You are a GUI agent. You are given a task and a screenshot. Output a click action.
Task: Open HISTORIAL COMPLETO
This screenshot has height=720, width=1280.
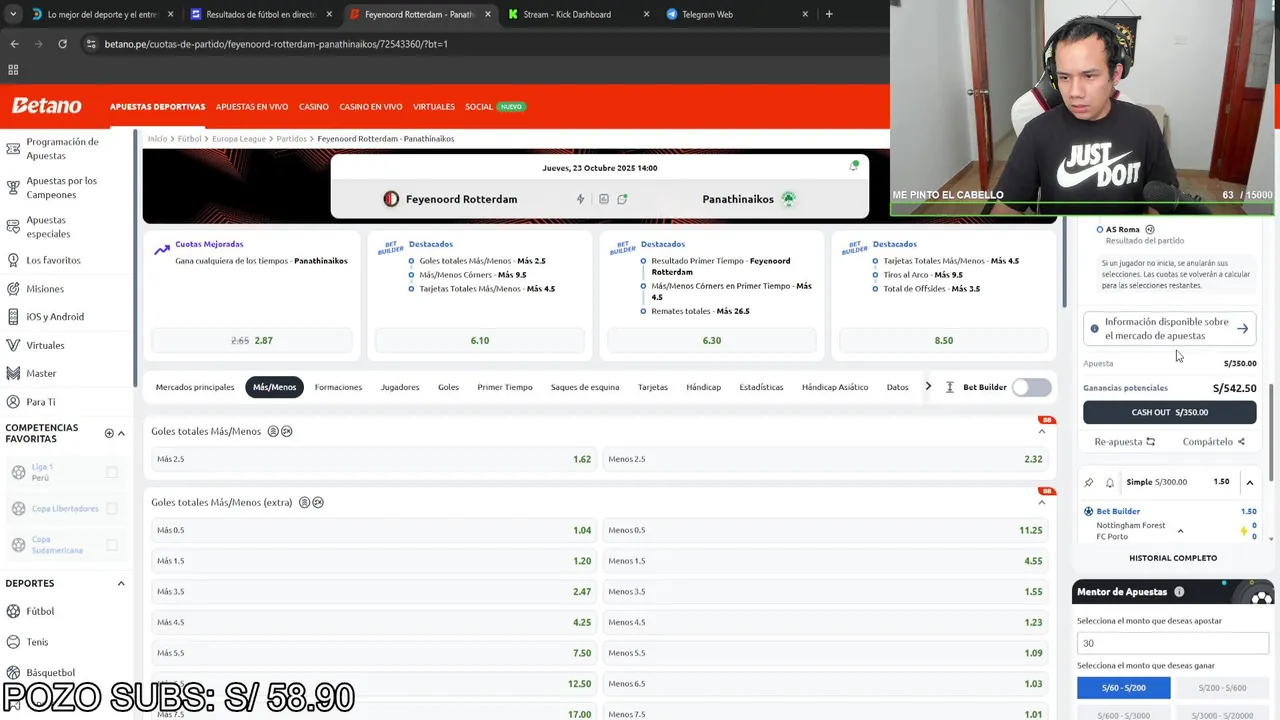pyautogui.click(x=1173, y=558)
